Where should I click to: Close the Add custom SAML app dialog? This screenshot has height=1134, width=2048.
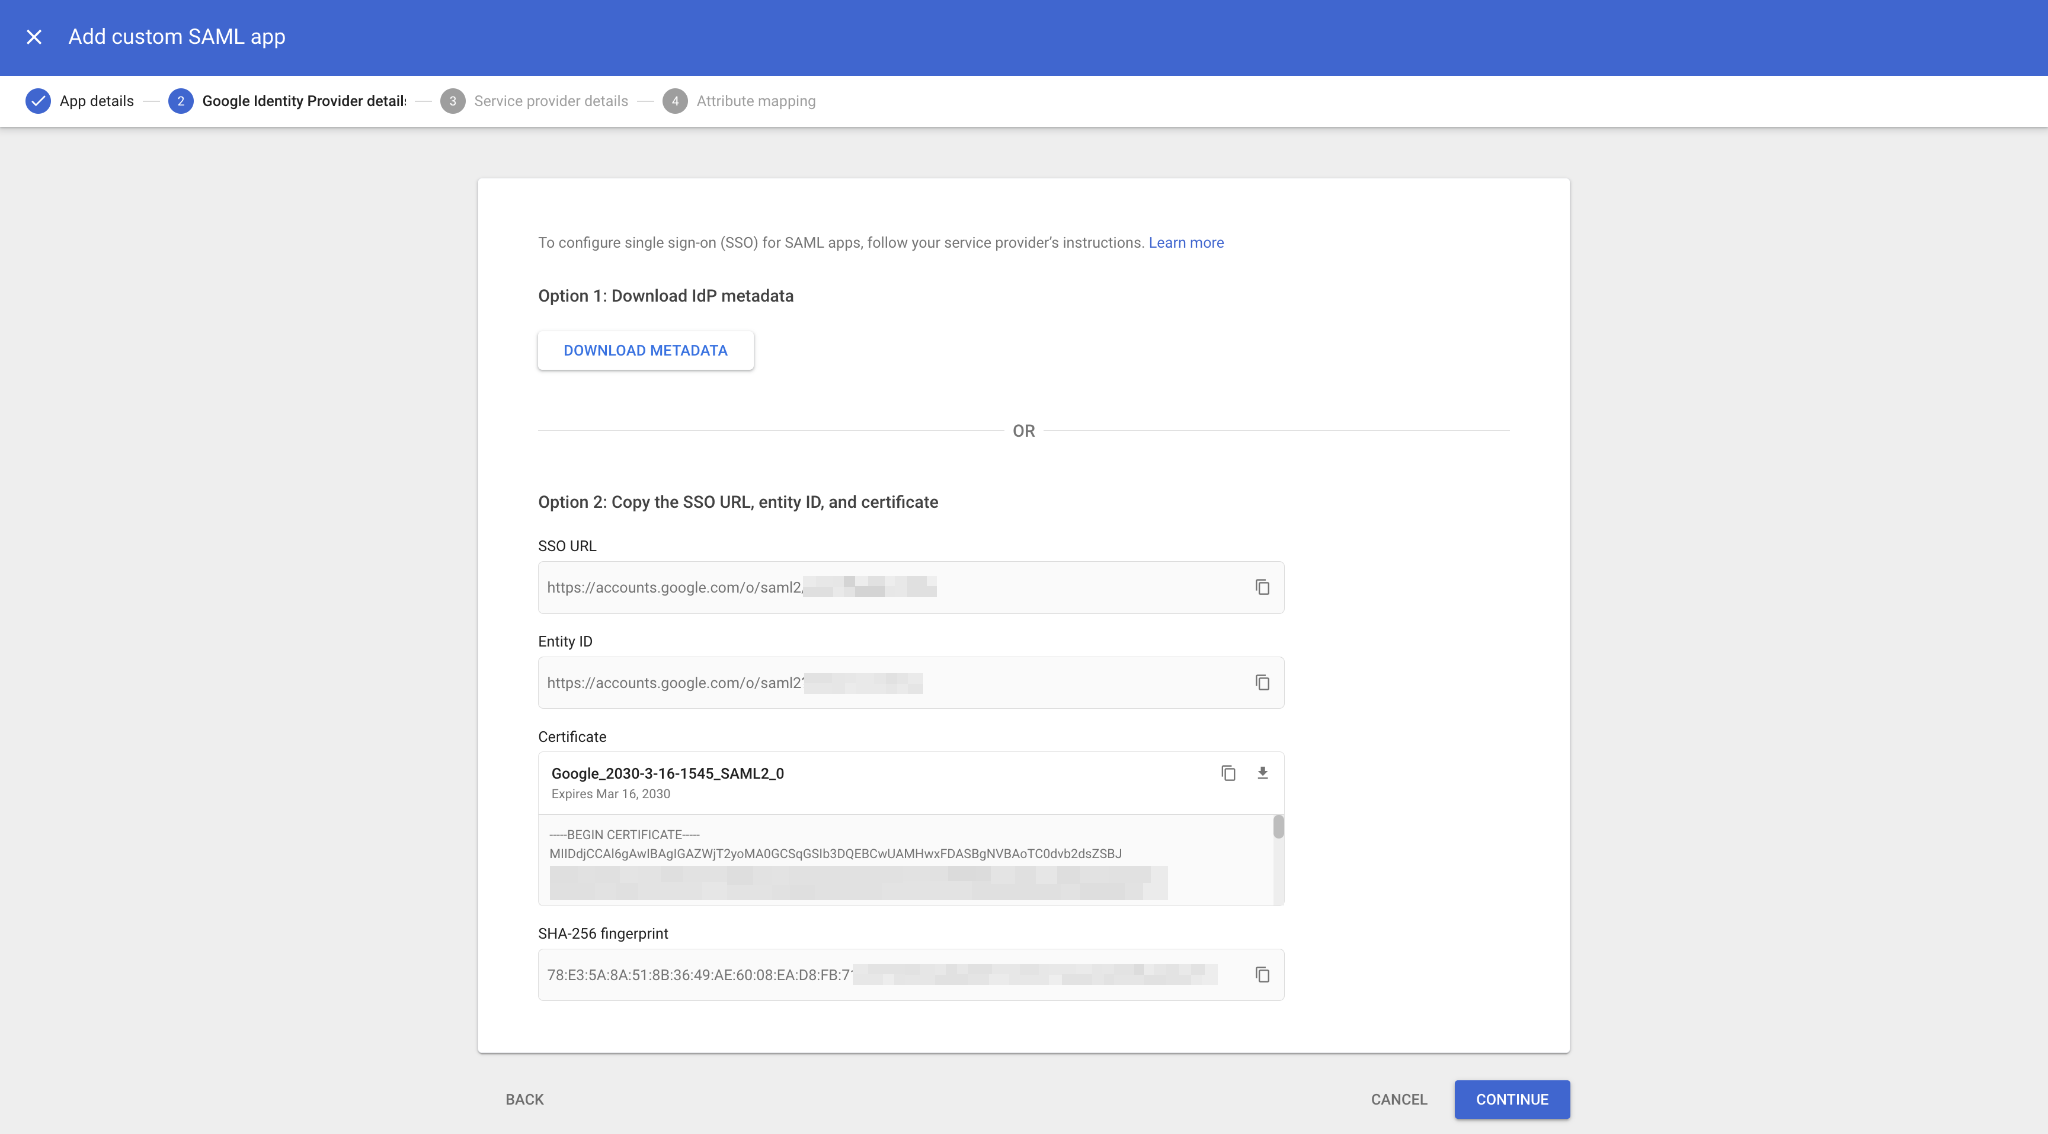coord(35,36)
